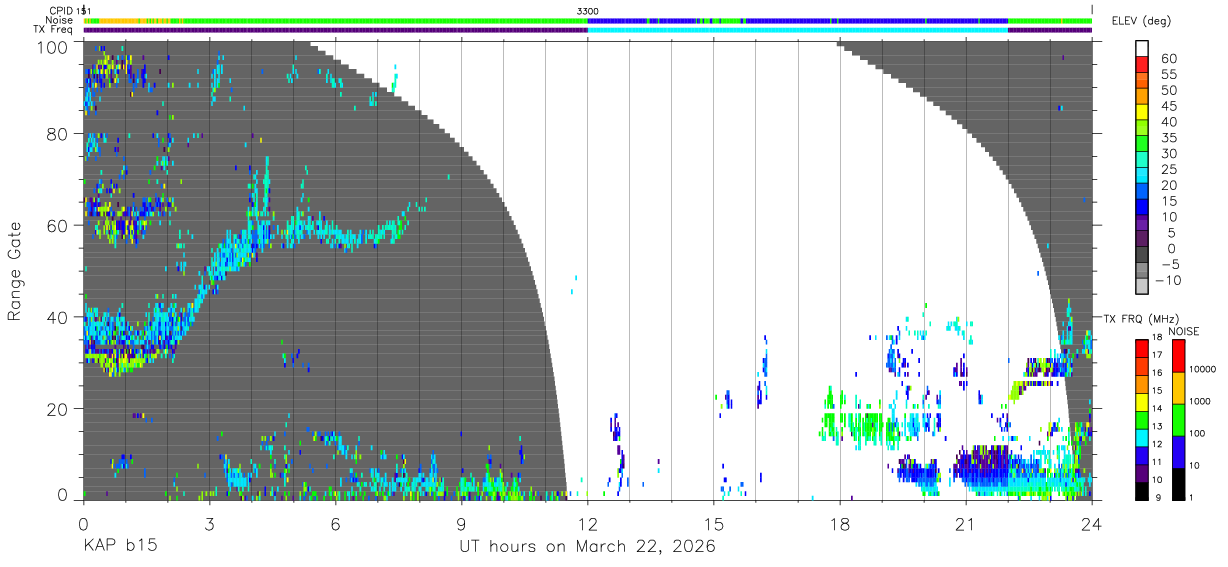Click the time axis tick label '24'
The image size is (1228, 567).
point(1092,522)
